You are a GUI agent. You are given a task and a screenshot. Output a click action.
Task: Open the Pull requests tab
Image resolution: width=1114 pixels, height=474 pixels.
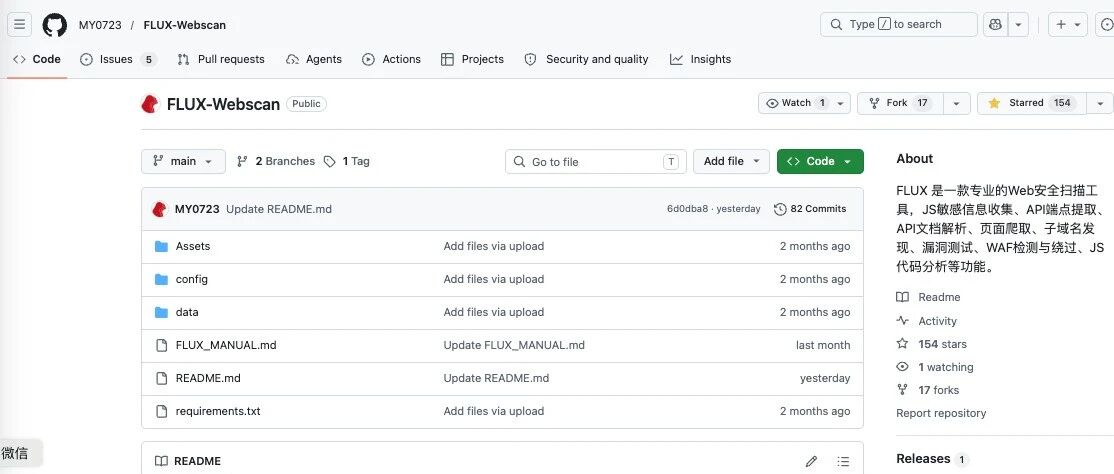pyautogui.click(x=221, y=59)
